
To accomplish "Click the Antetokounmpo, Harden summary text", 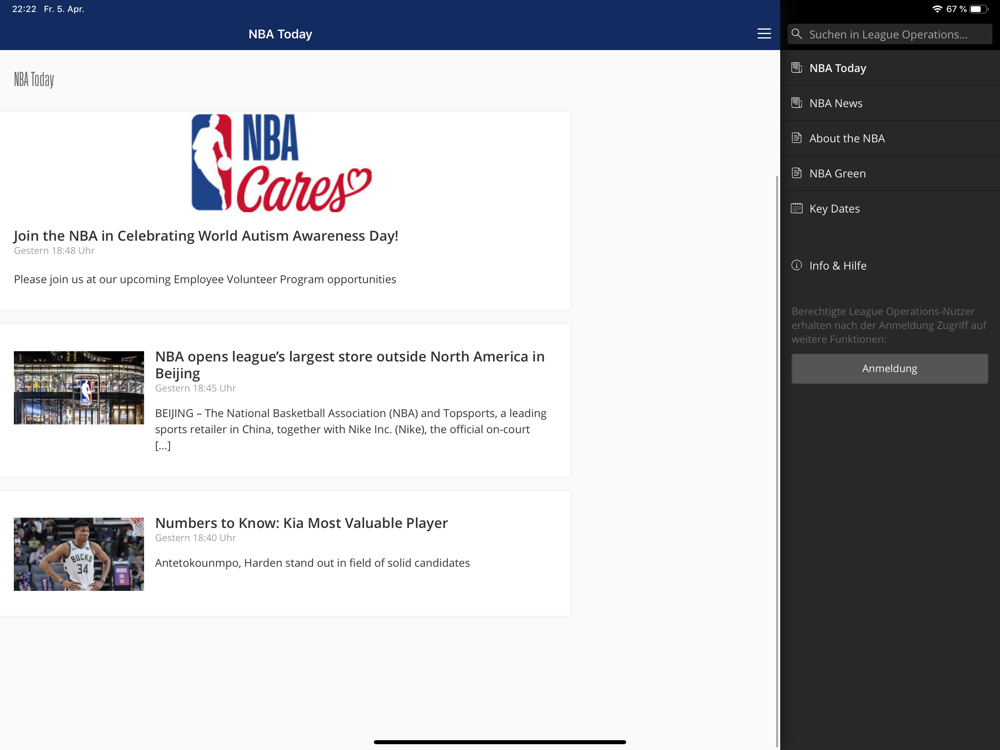I will coord(312,563).
